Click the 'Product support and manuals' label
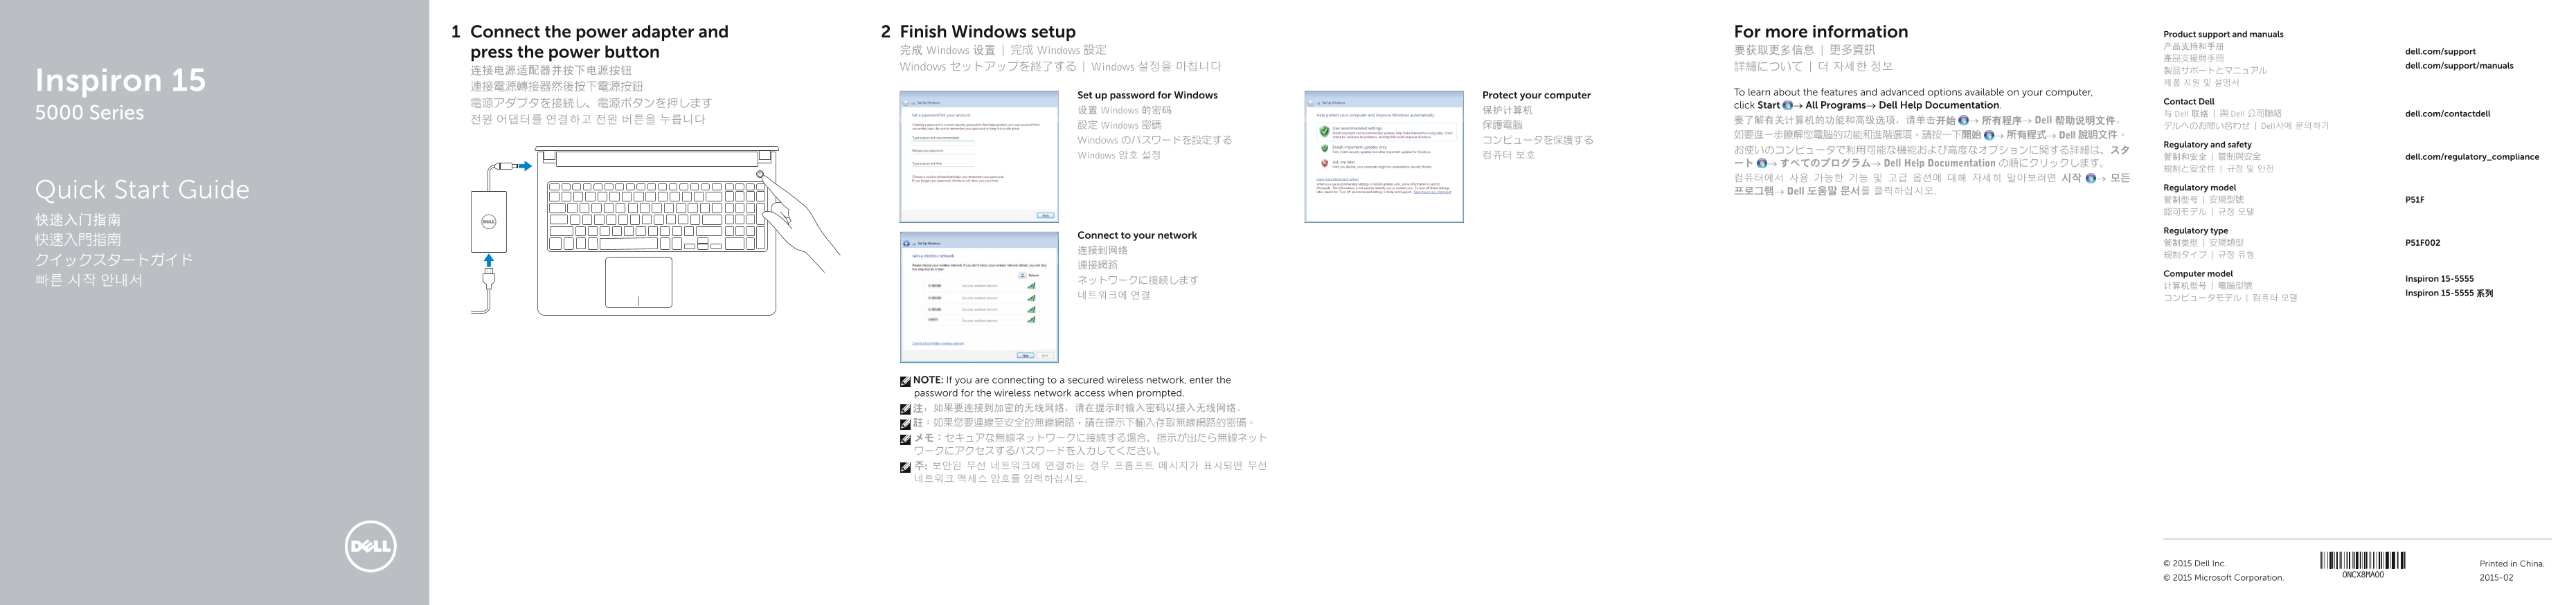This screenshot has width=2576, height=605. [2223, 35]
